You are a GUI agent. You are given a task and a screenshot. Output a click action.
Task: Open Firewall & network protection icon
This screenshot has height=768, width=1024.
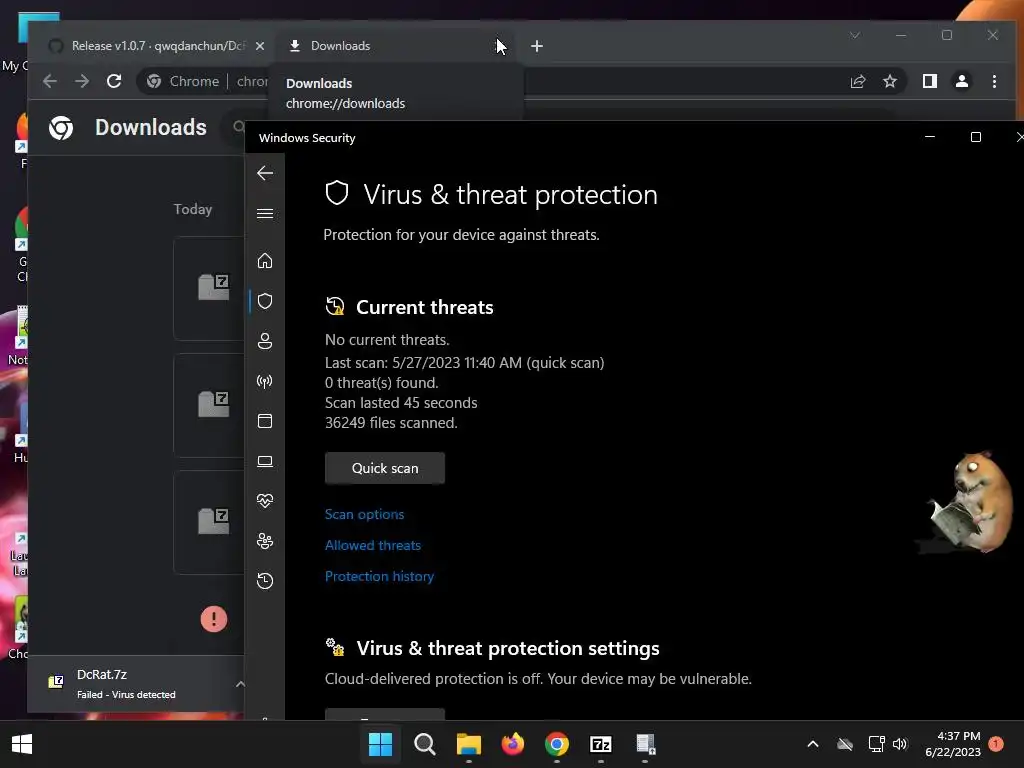pos(265,381)
